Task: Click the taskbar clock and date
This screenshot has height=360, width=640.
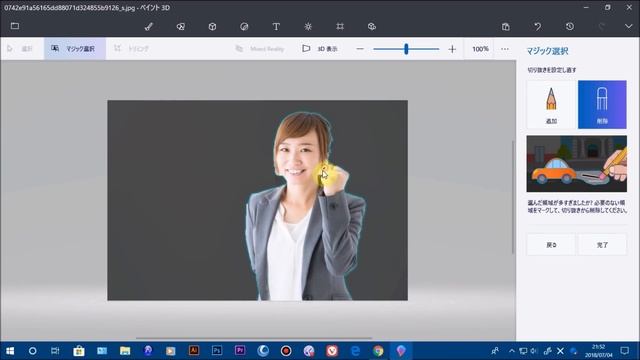Action: [x=598, y=351]
